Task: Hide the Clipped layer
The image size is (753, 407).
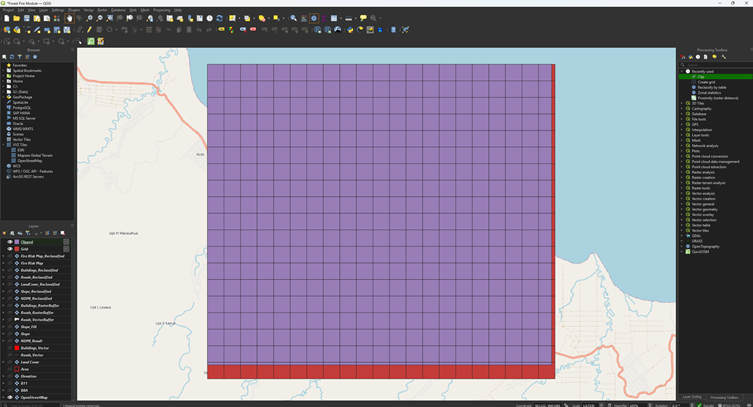Action: coord(11,242)
